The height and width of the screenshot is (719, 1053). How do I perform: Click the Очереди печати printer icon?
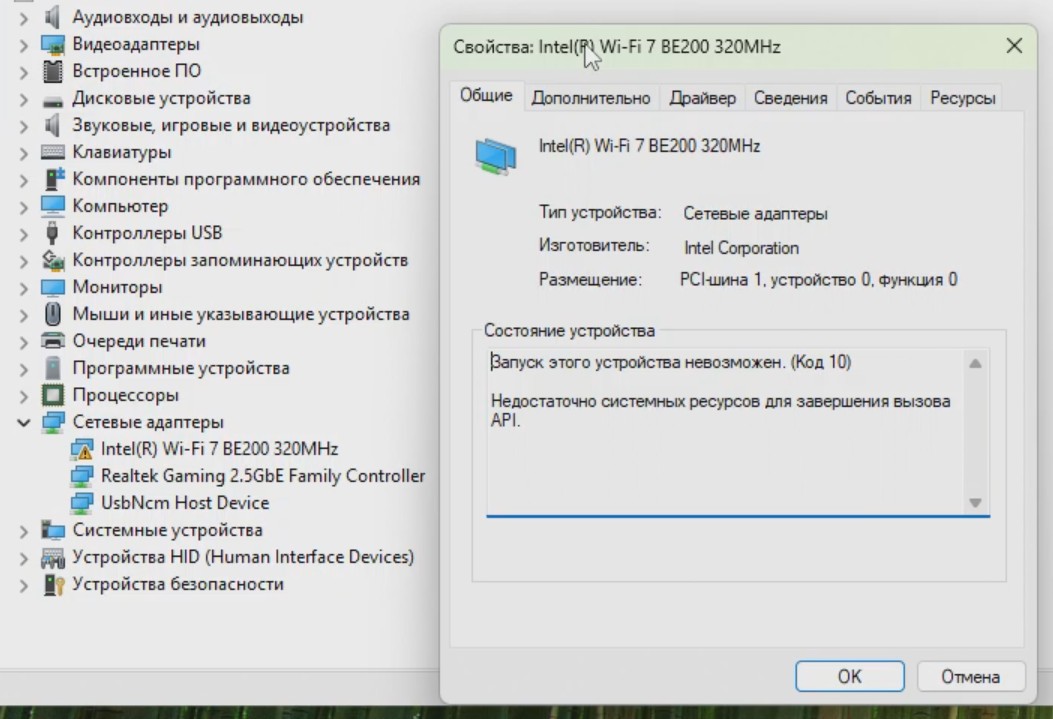(52, 340)
